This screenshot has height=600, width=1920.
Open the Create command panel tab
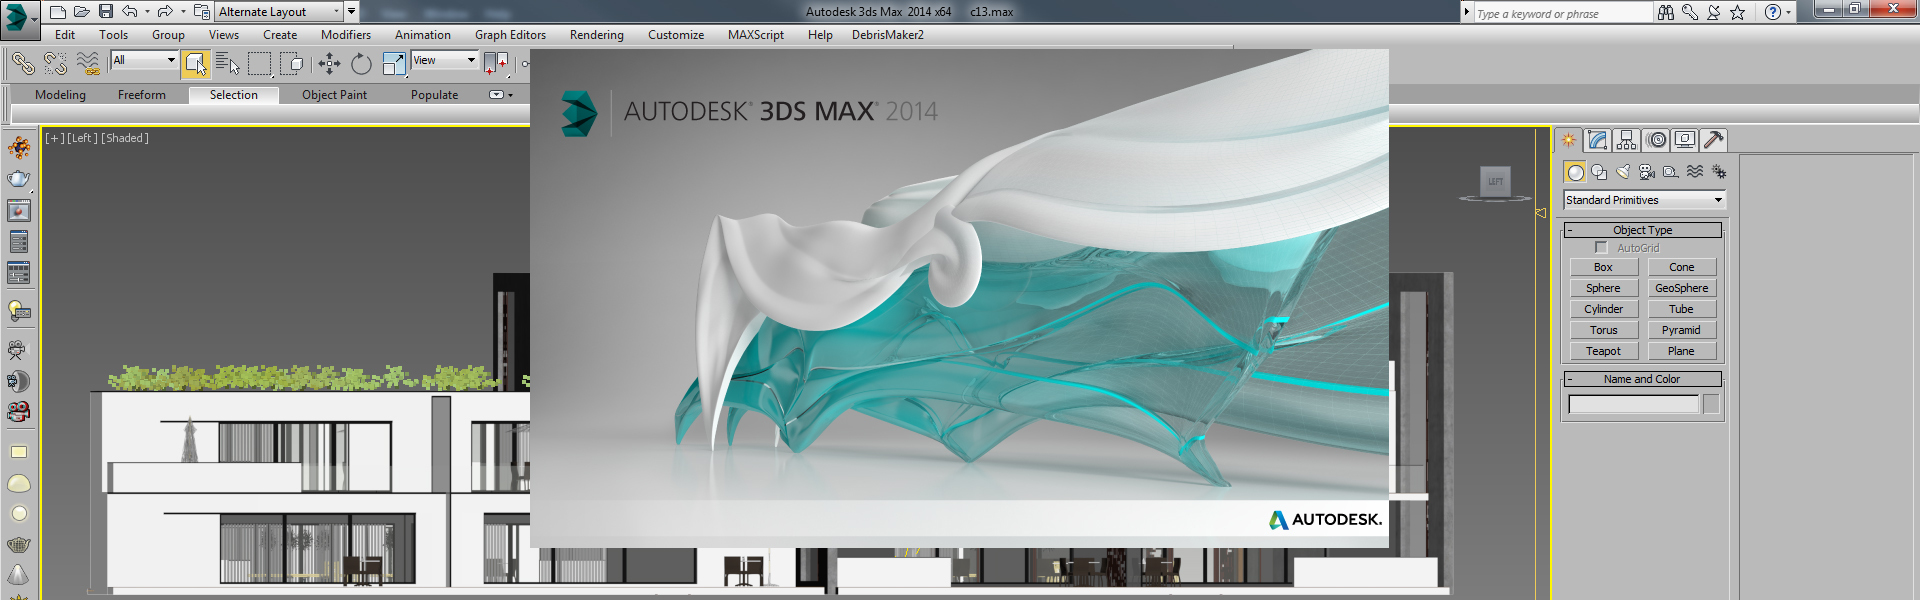tap(1568, 140)
